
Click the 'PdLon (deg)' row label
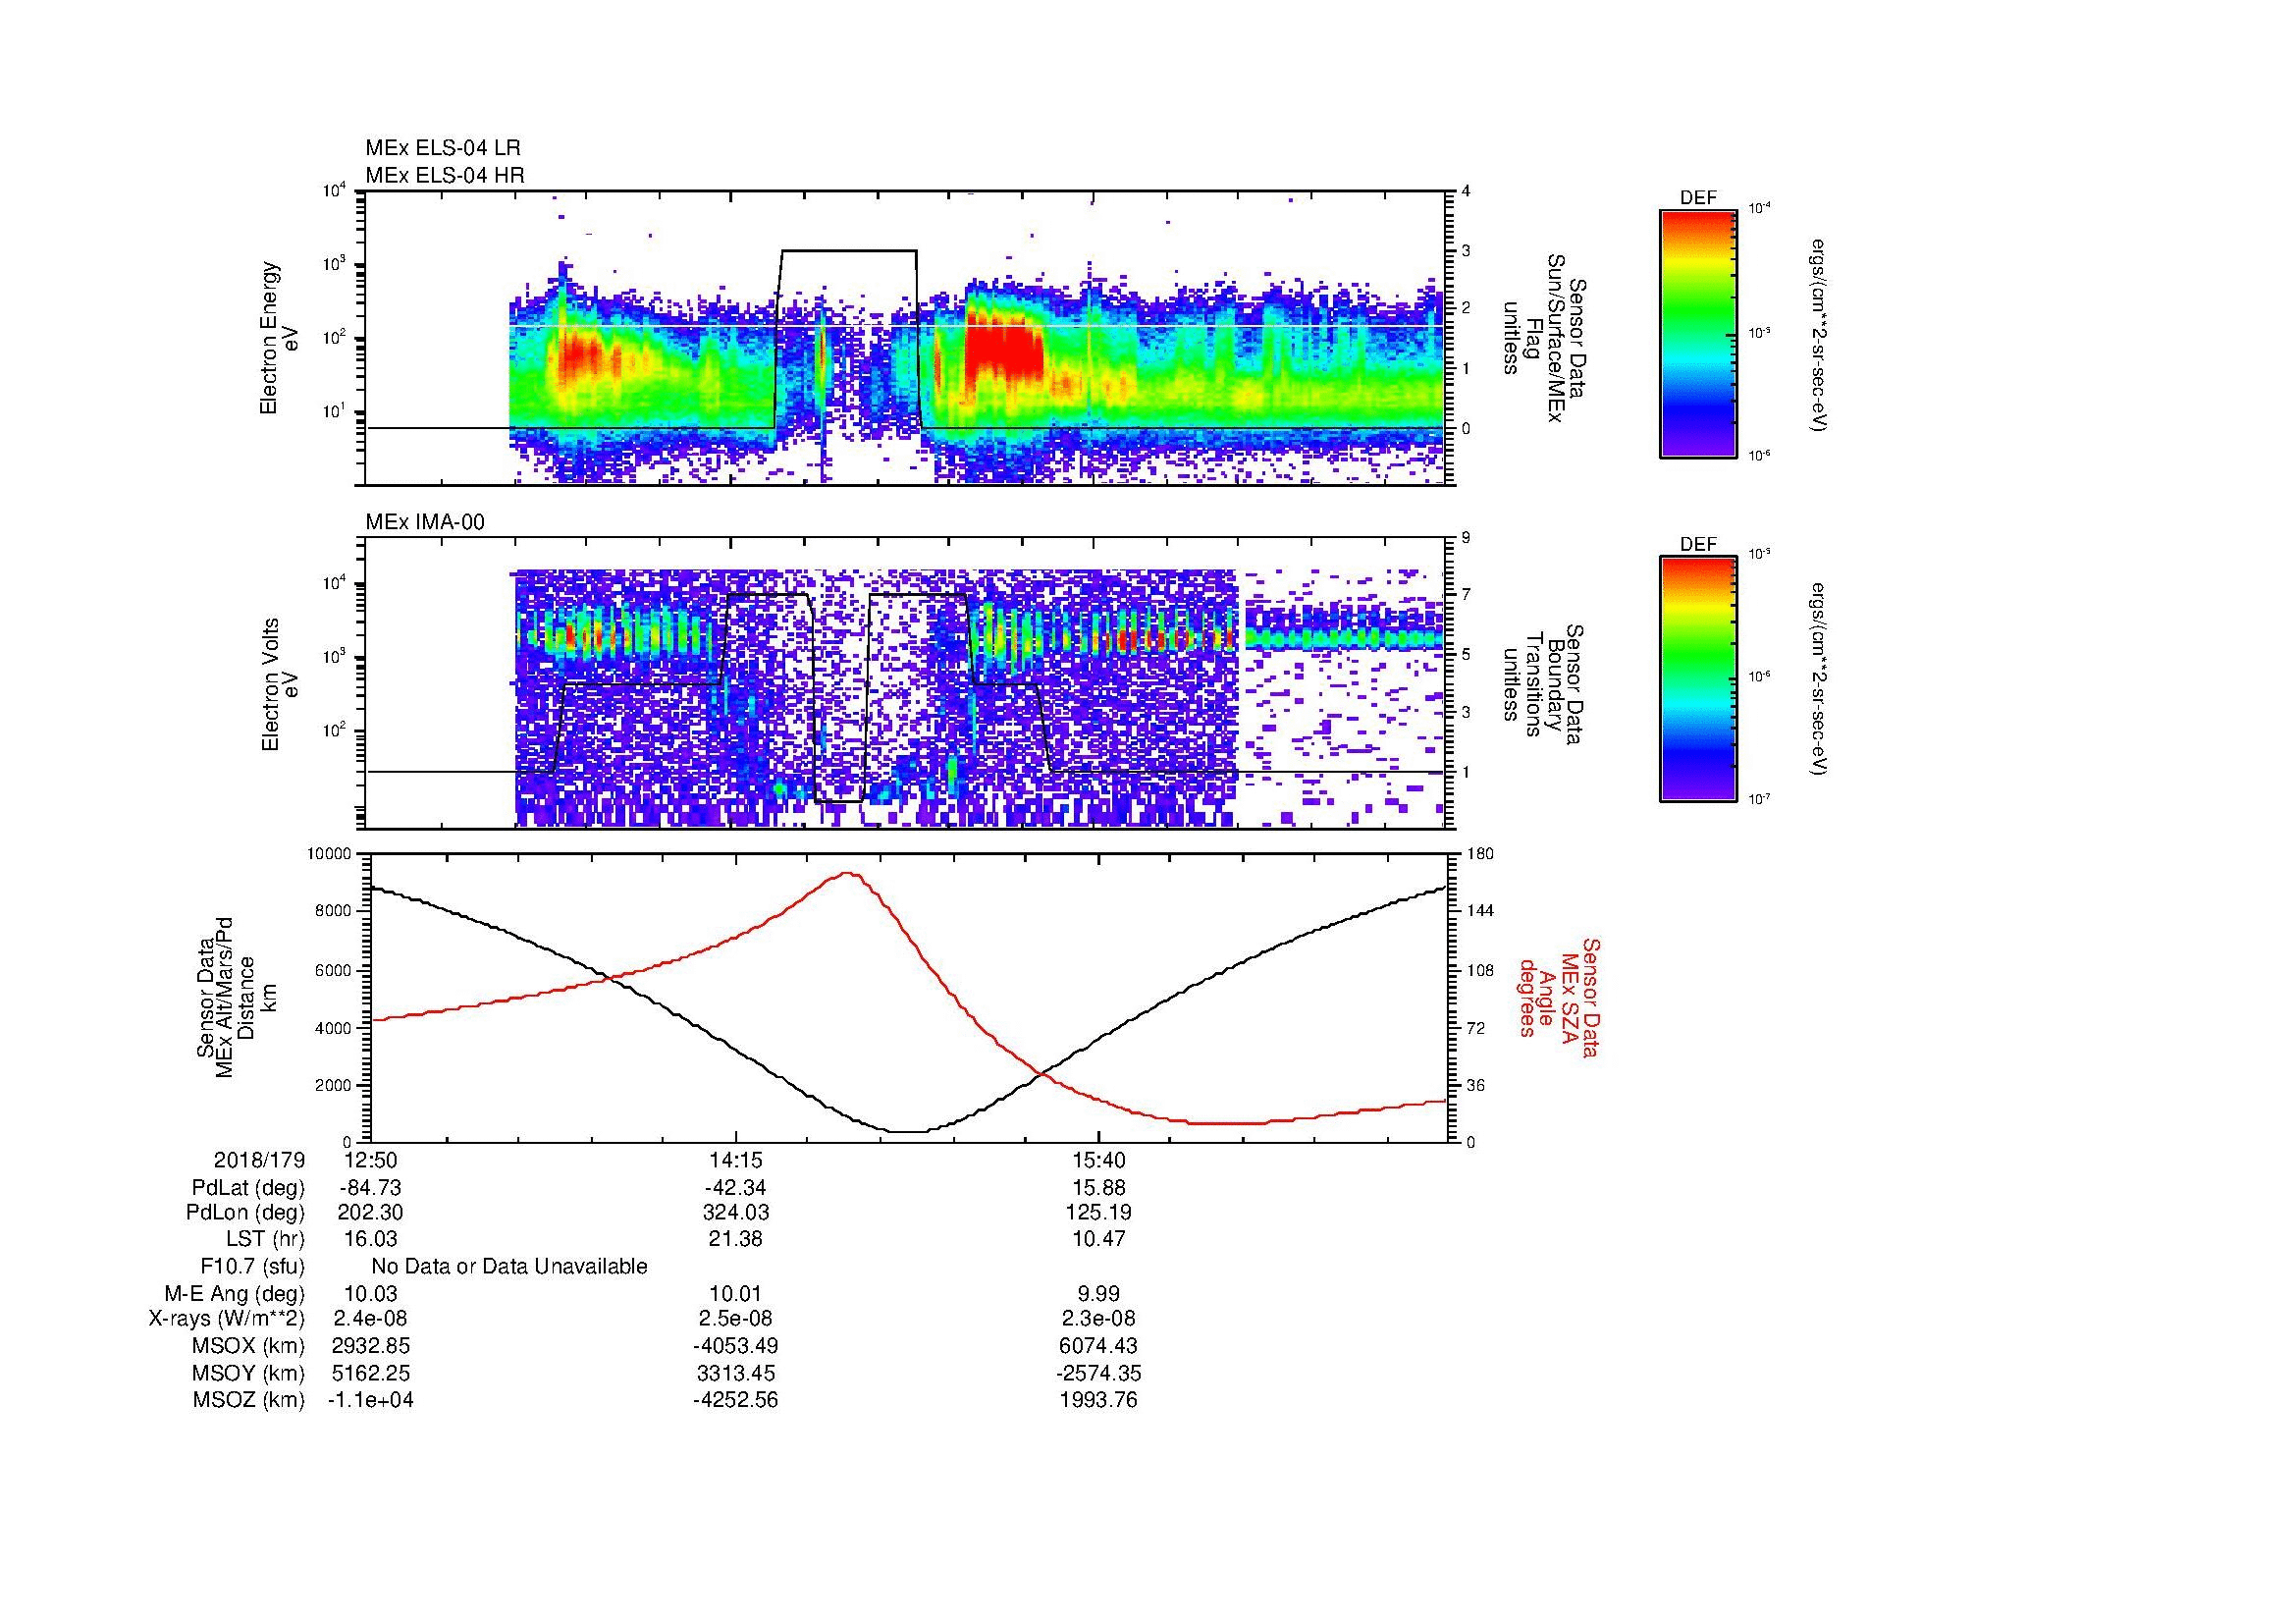click(x=246, y=1213)
